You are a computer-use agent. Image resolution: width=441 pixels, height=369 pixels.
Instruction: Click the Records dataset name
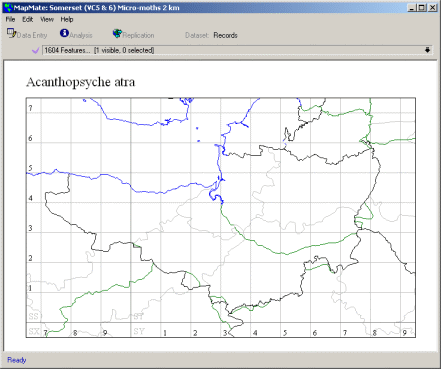225,35
